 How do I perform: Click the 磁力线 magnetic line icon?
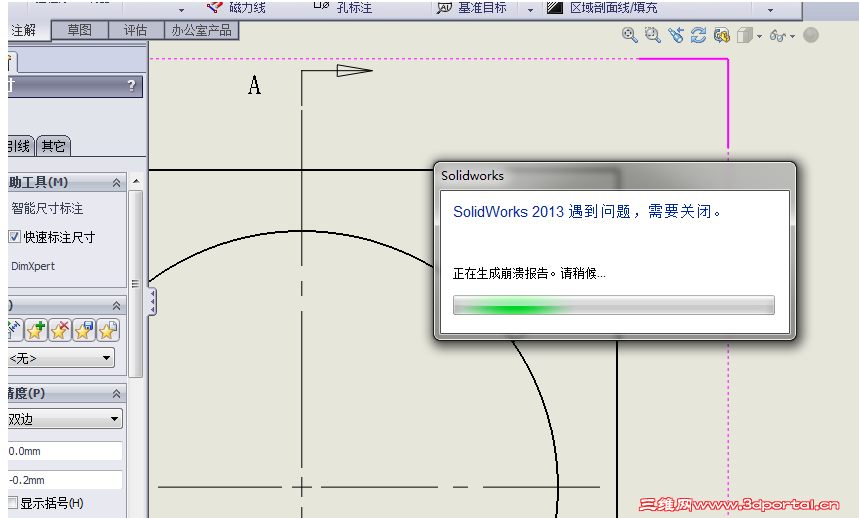tap(214, 7)
